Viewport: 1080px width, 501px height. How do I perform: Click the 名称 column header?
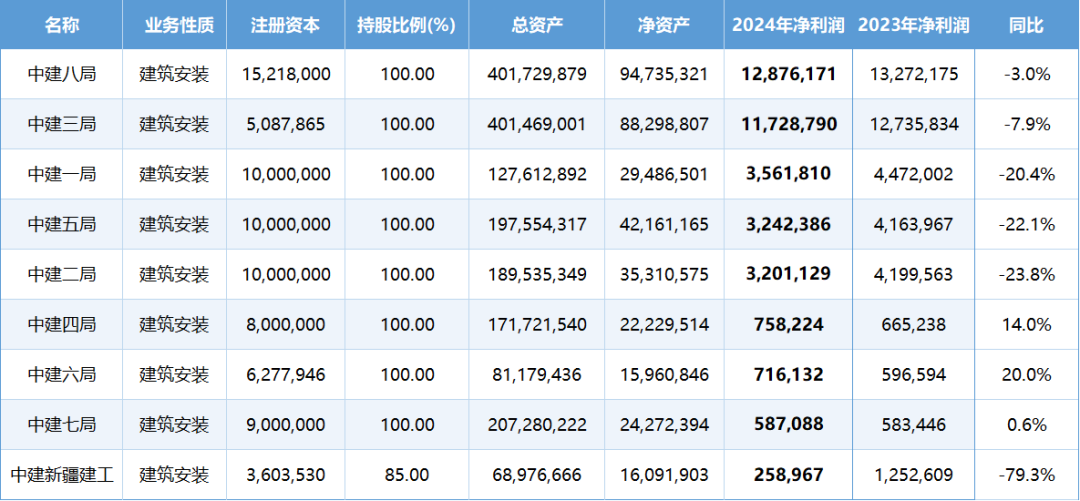tap(61, 25)
